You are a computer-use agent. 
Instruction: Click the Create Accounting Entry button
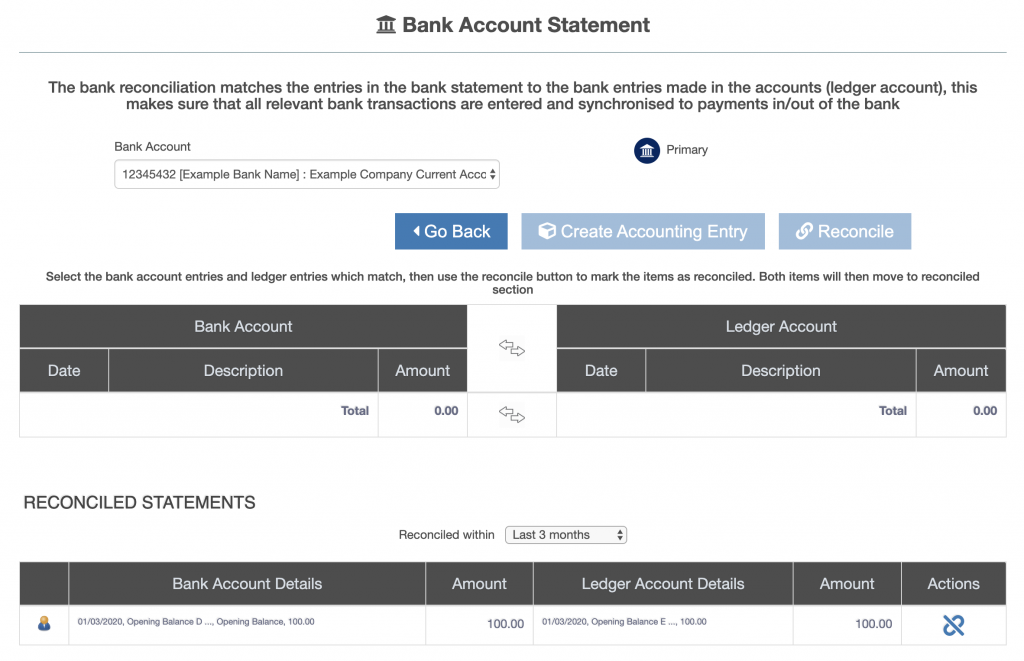pyautogui.click(x=643, y=231)
